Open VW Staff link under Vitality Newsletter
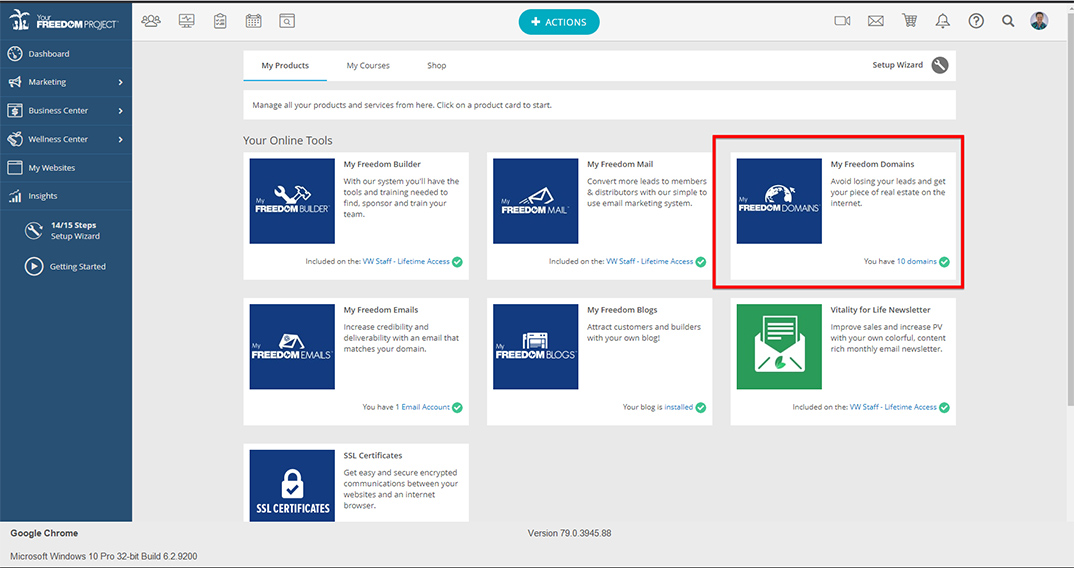1074x568 pixels. [893, 407]
